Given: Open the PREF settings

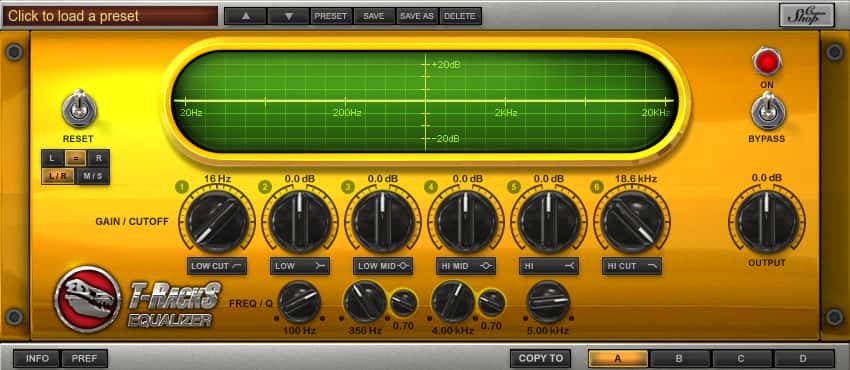Looking at the screenshot, I should click(x=84, y=358).
